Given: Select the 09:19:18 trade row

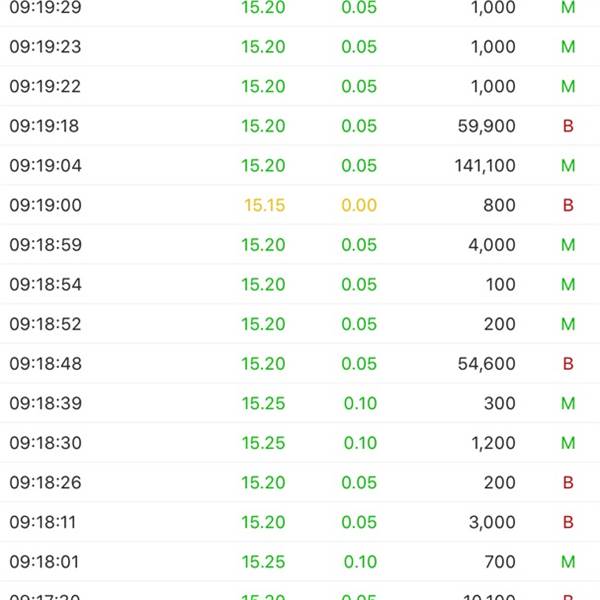Looking at the screenshot, I should tap(300, 126).
